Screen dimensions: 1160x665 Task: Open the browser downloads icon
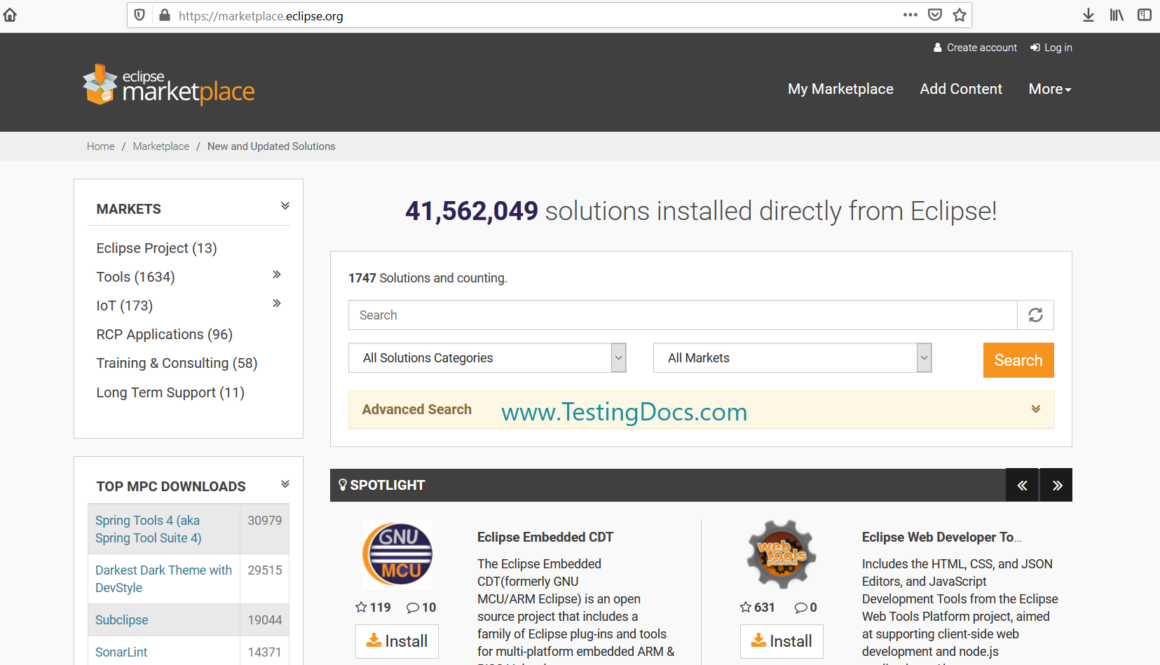click(1088, 15)
